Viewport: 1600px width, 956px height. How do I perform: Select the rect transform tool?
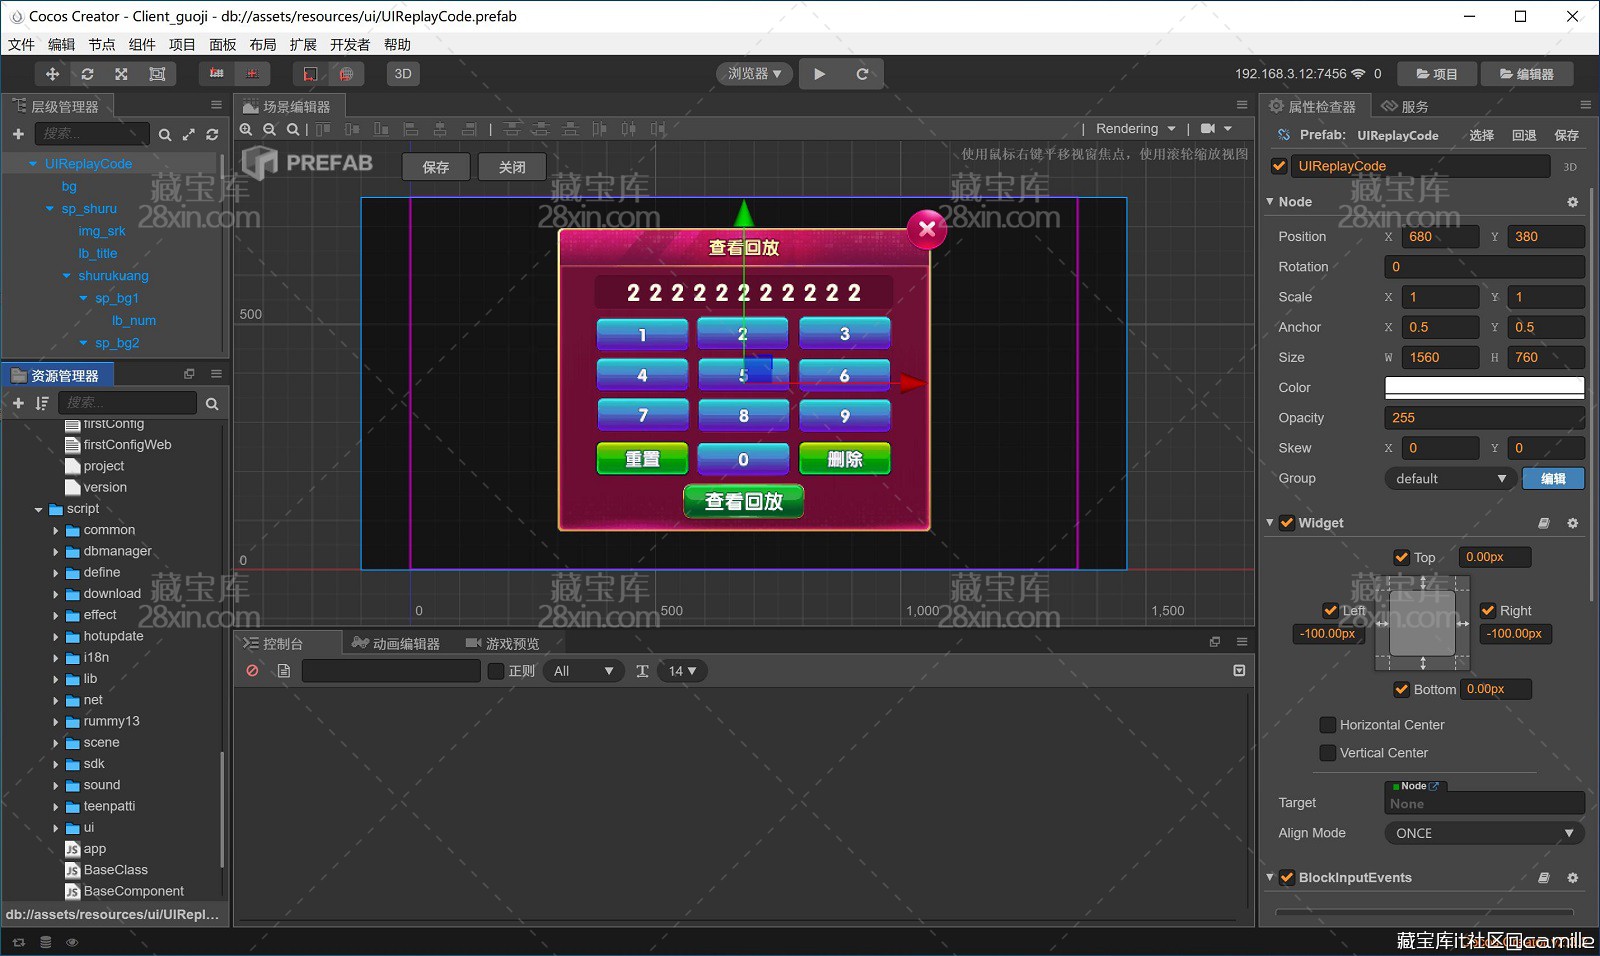click(157, 74)
